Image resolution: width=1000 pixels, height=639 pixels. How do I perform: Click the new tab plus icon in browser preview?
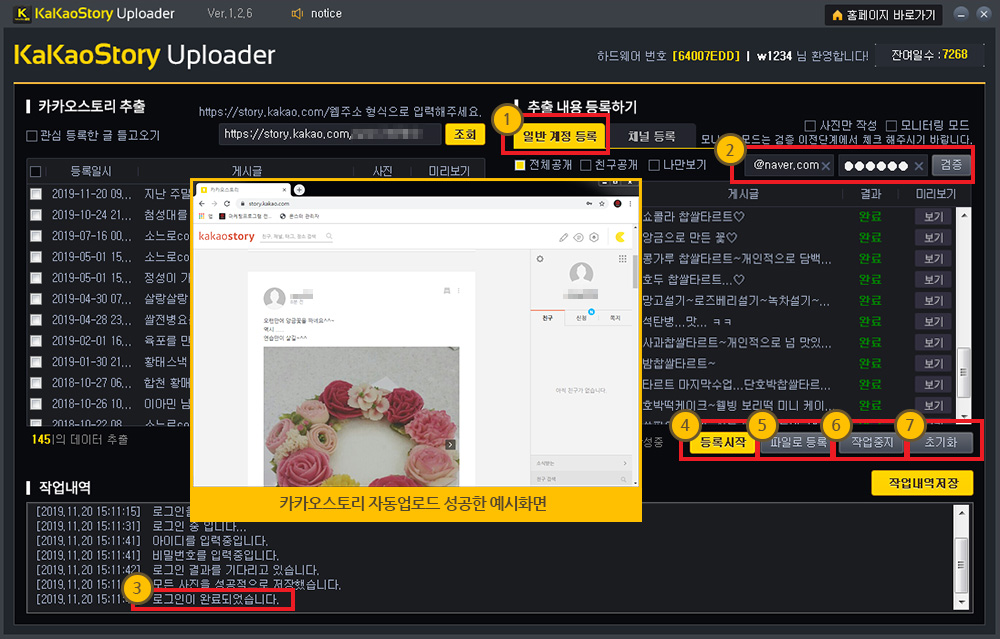tap(299, 189)
